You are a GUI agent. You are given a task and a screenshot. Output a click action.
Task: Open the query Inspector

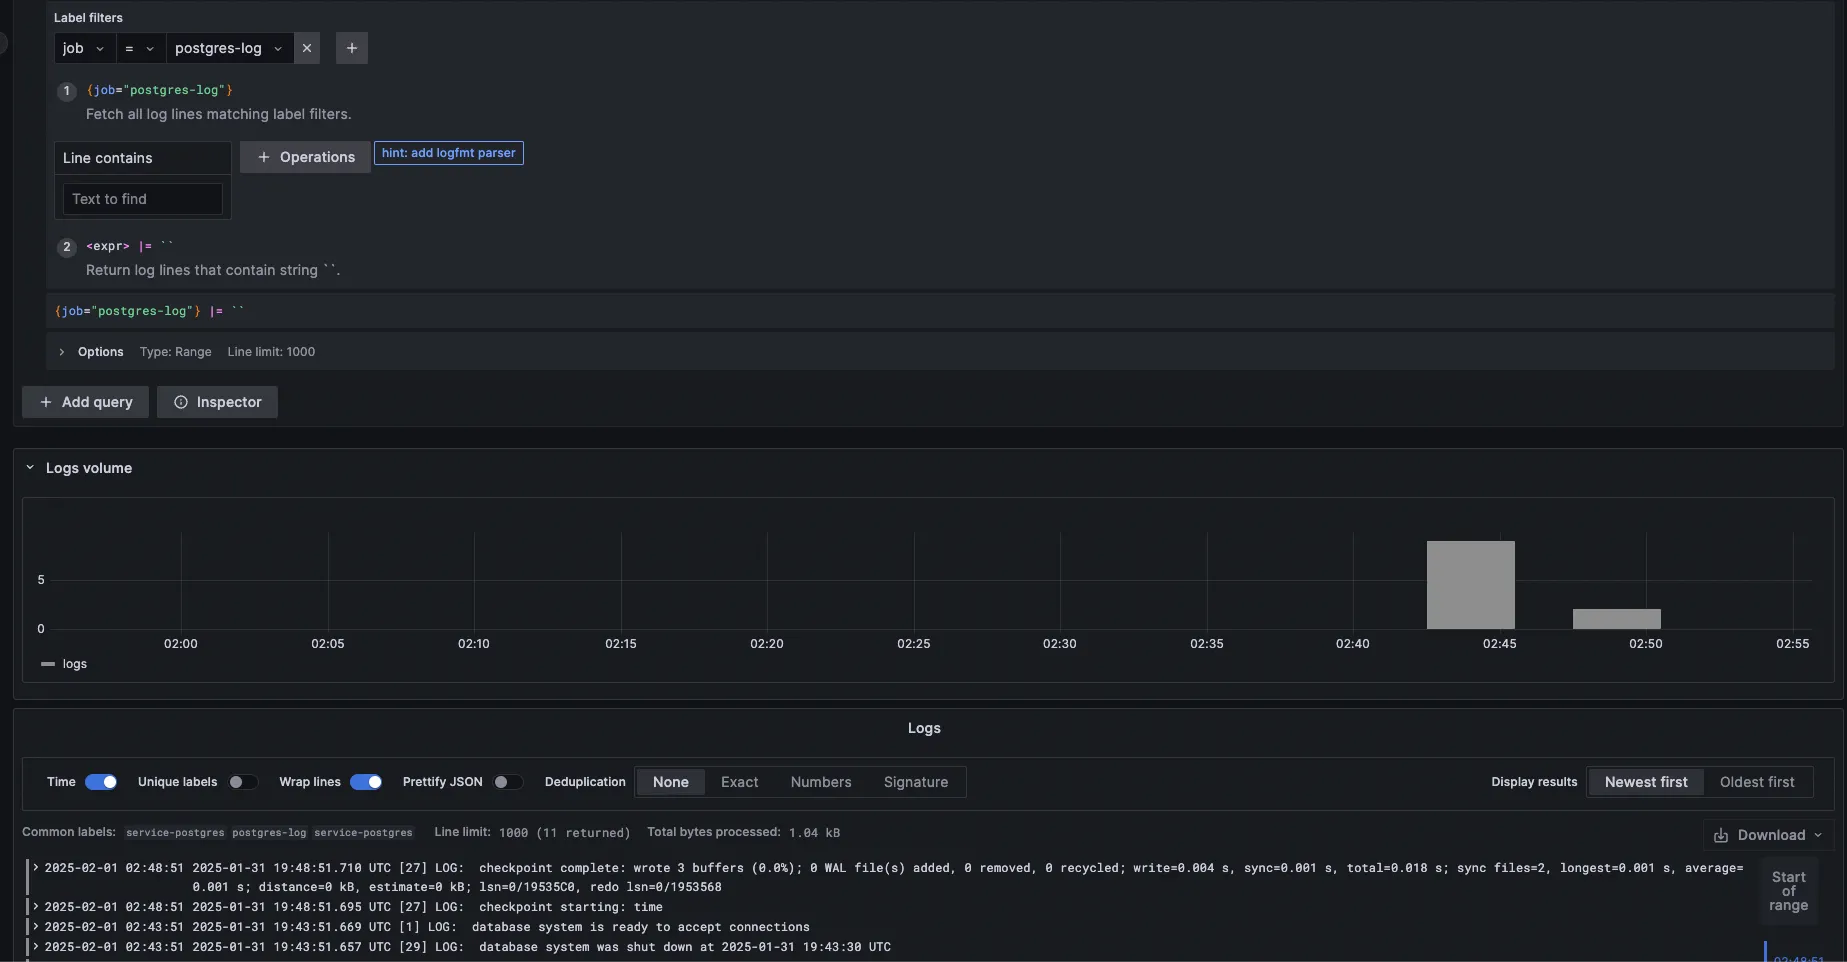pos(217,402)
